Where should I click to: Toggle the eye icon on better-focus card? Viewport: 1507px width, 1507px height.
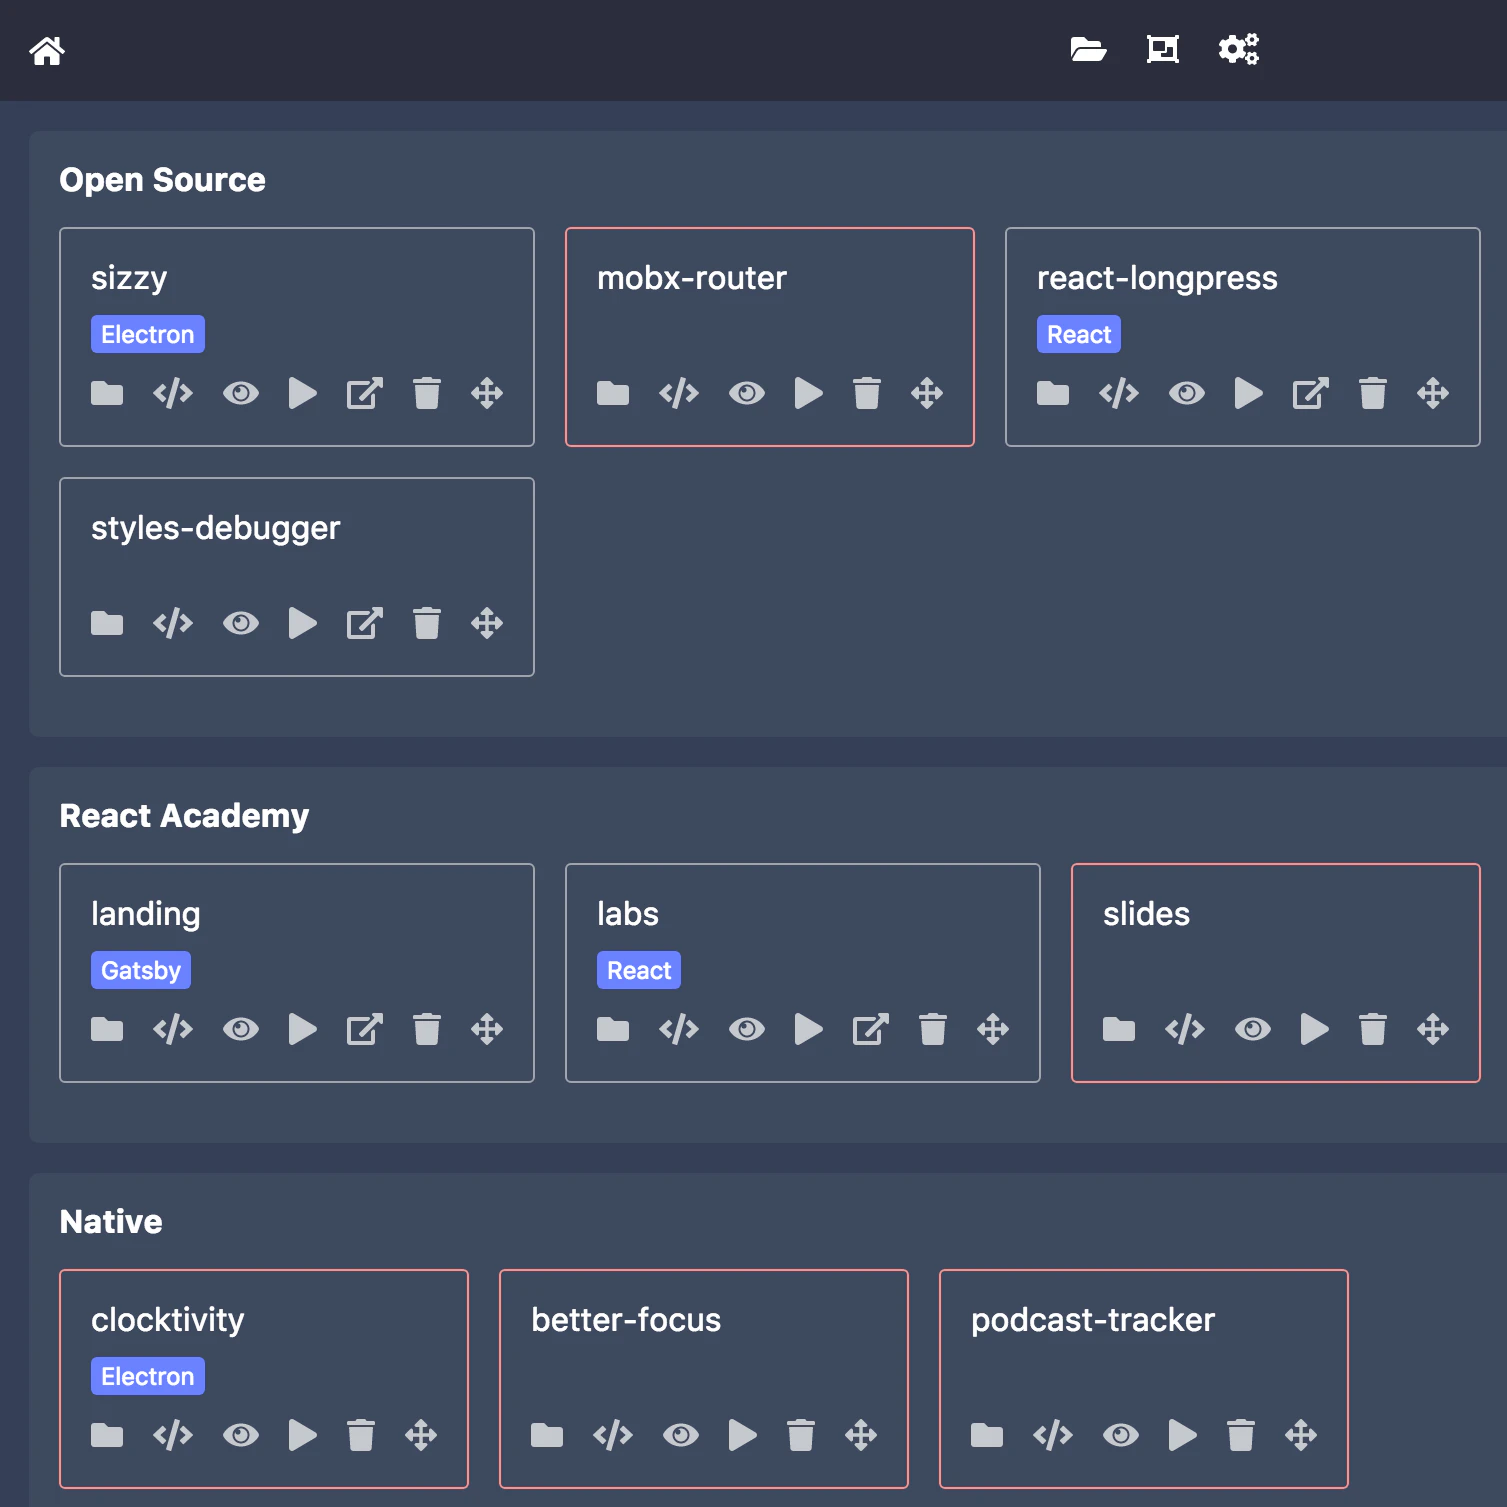681,1435
